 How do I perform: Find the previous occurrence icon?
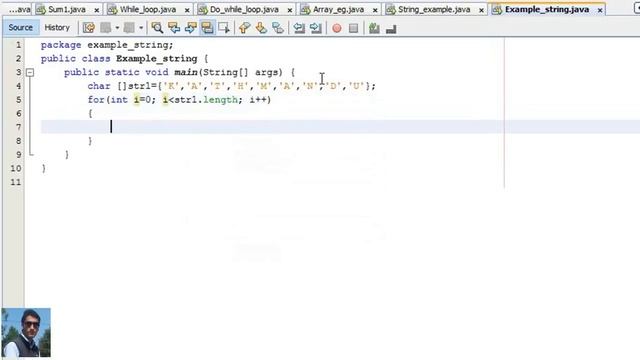click(174, 28)
